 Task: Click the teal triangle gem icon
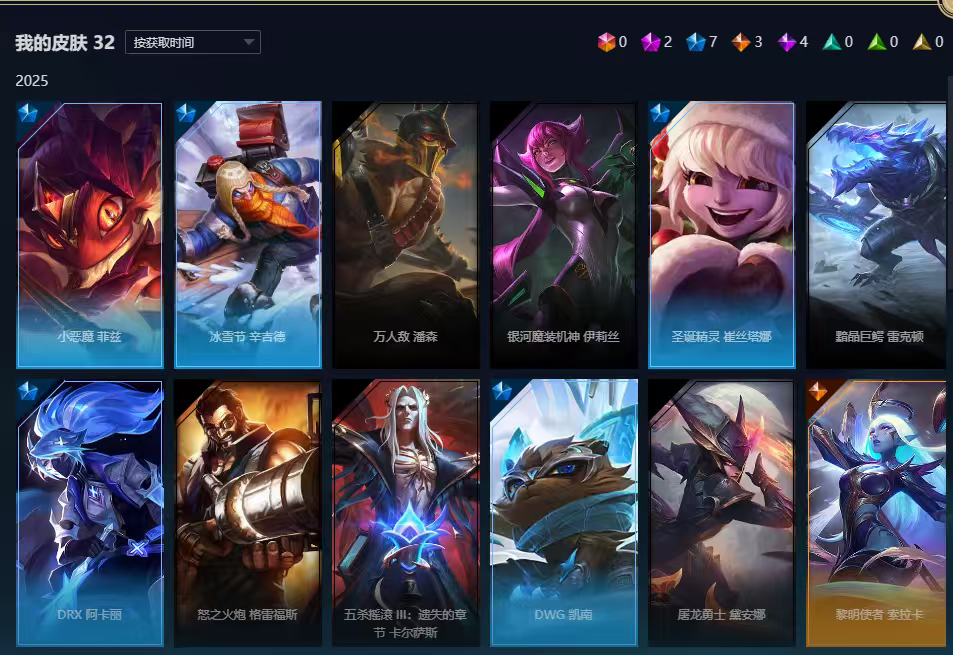[831, 42]
